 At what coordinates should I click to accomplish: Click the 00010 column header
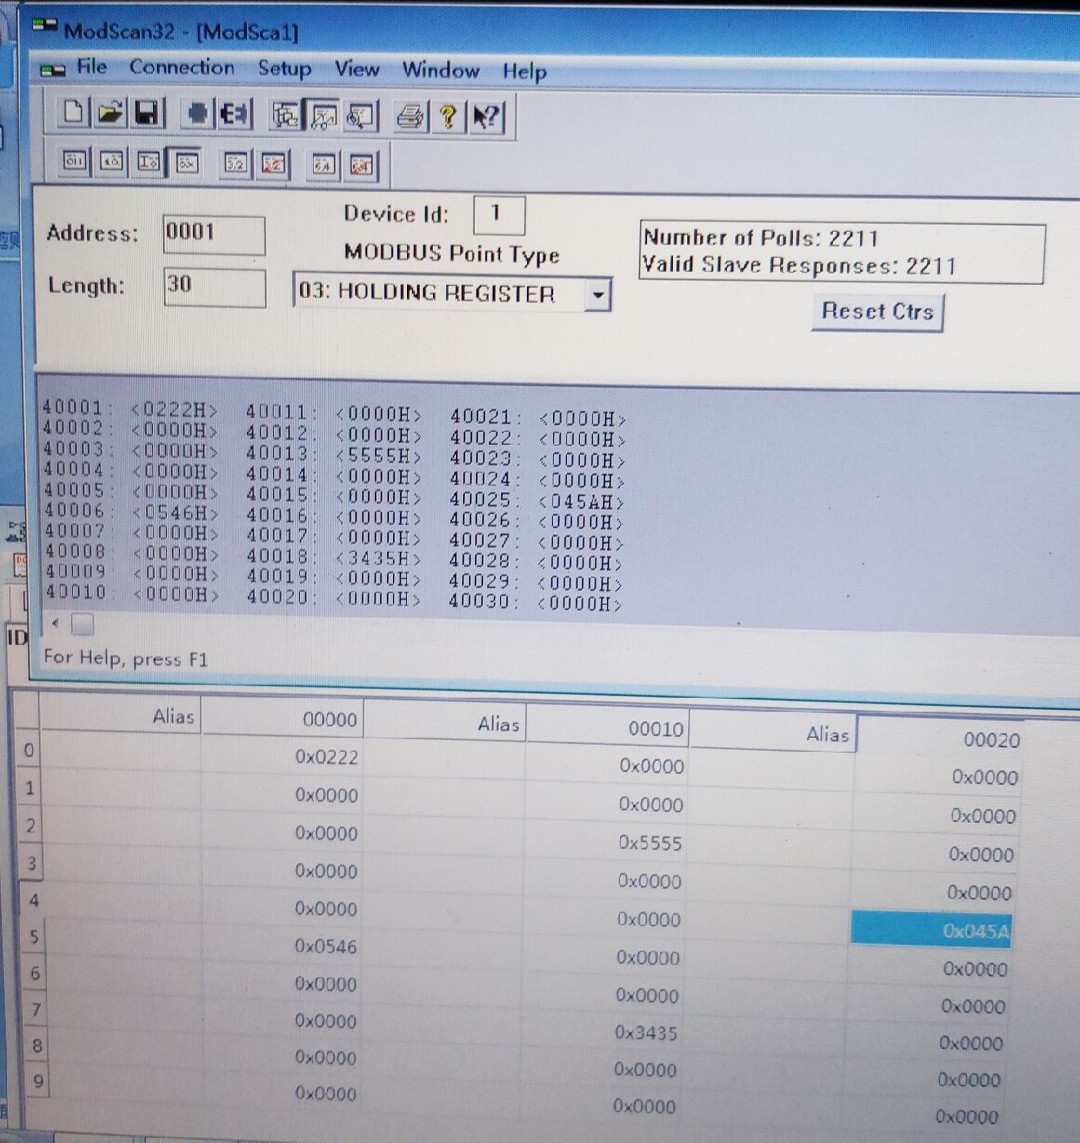[x=607, y=725]
